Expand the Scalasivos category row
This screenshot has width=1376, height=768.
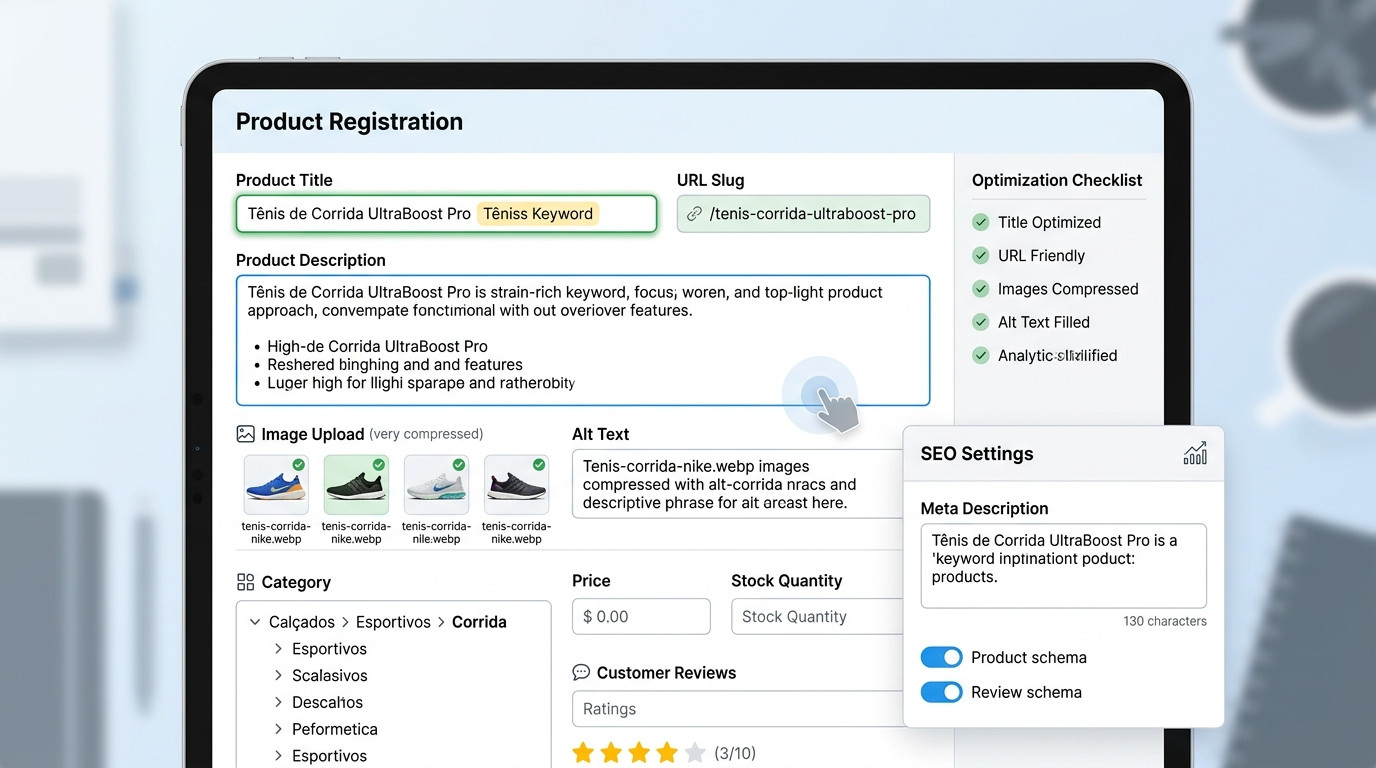(278, 676)
